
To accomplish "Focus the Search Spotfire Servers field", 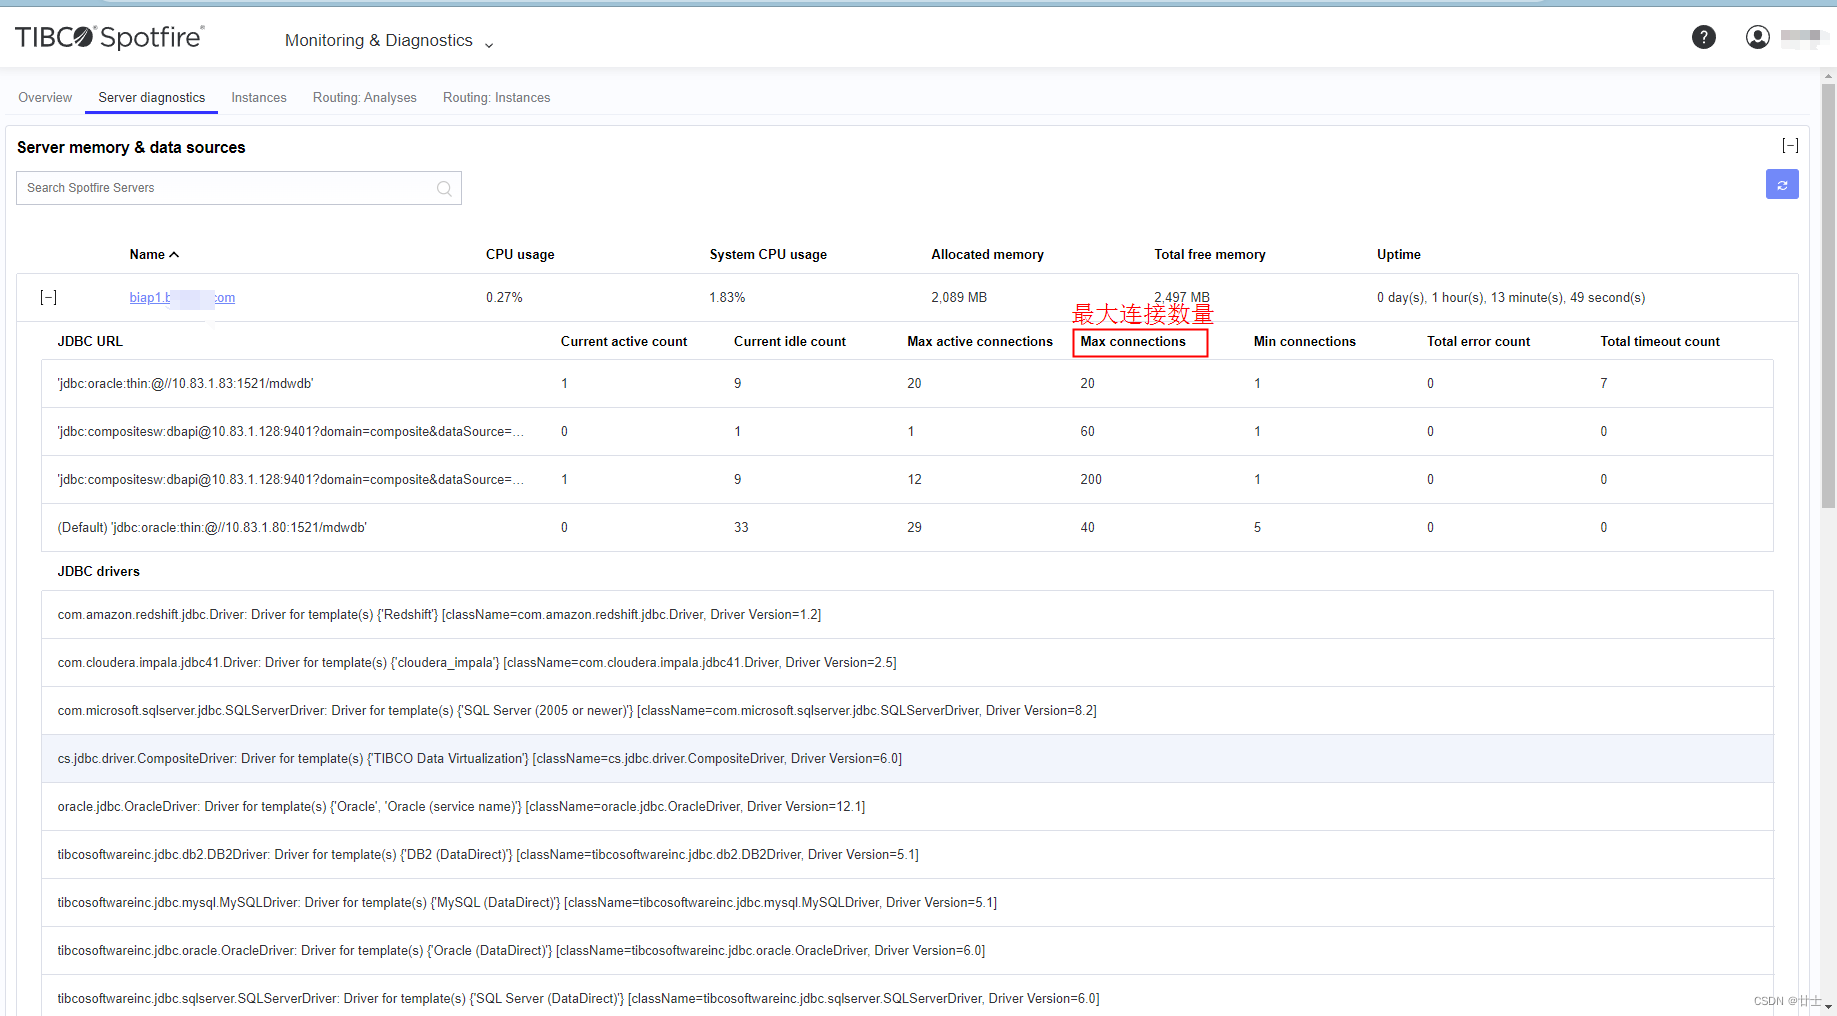I will (238, 188).
